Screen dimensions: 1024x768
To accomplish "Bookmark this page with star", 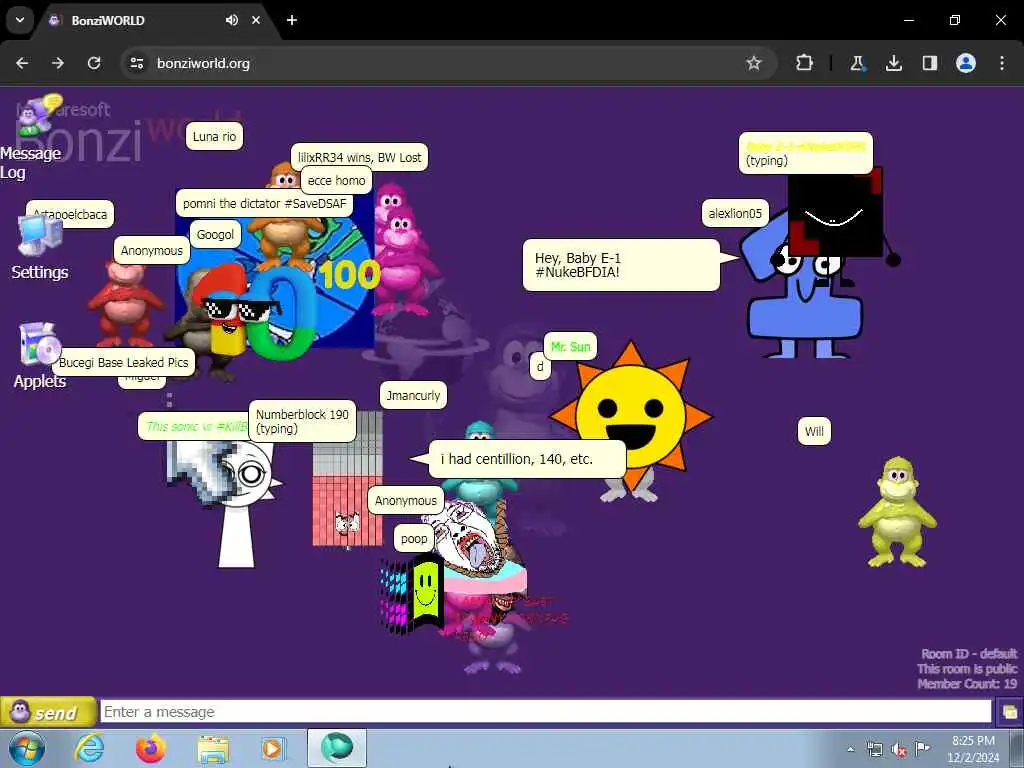I will click(x=754, y=63).
